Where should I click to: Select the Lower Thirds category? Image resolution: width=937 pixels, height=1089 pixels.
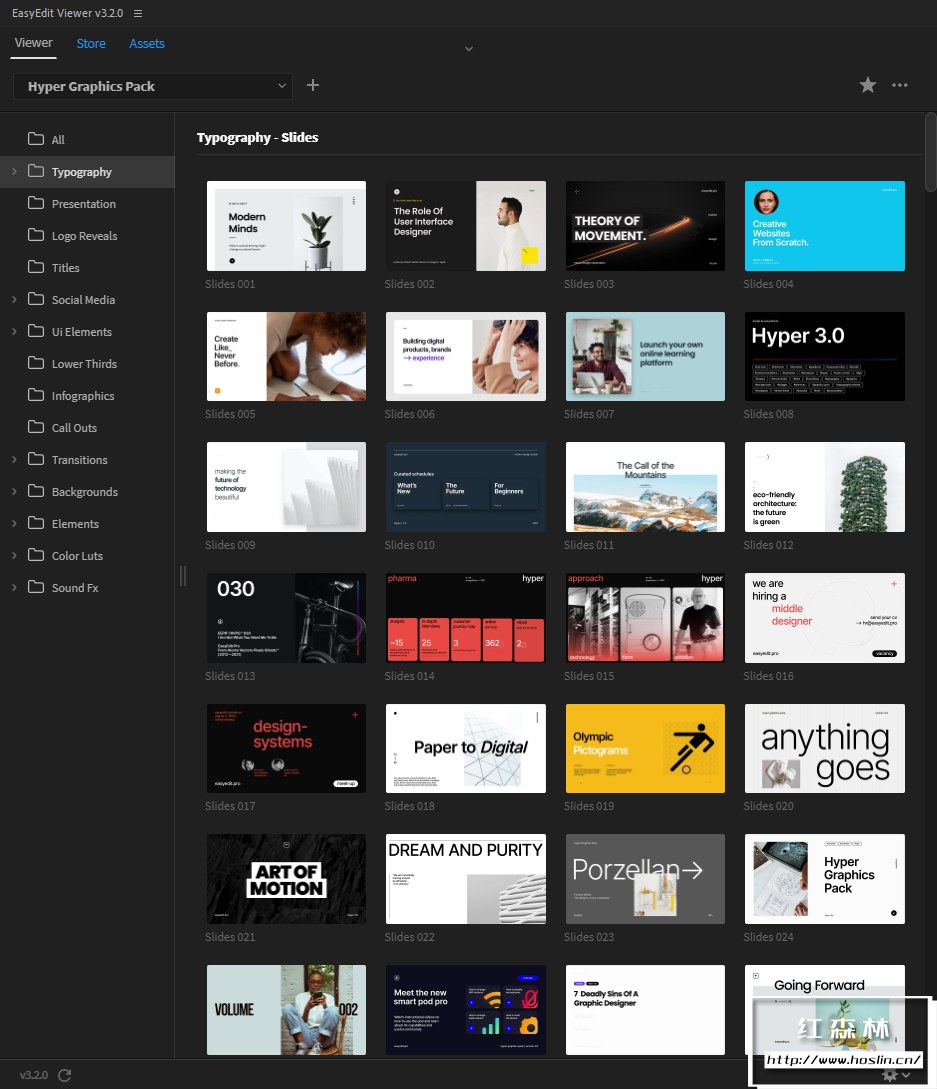[x=84, y=364]
